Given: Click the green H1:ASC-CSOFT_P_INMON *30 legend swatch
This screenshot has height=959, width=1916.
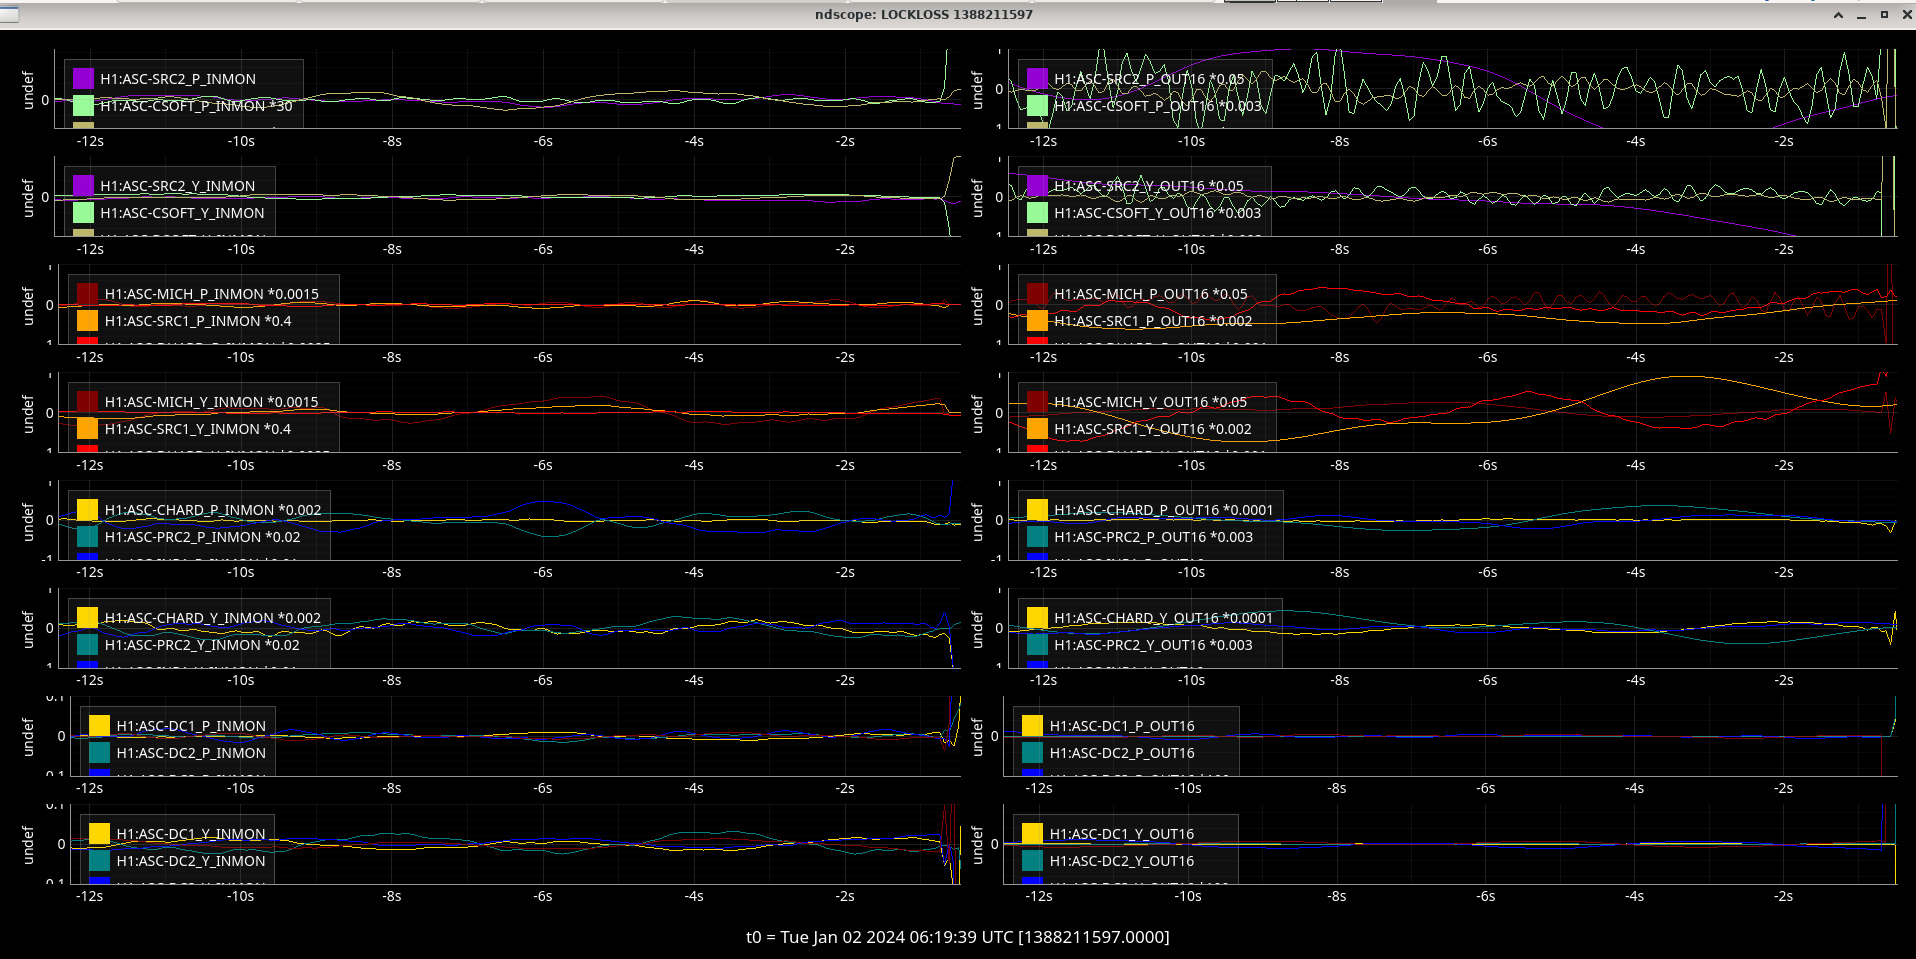Looking at the screenshot, I should (x=83, y=105).
